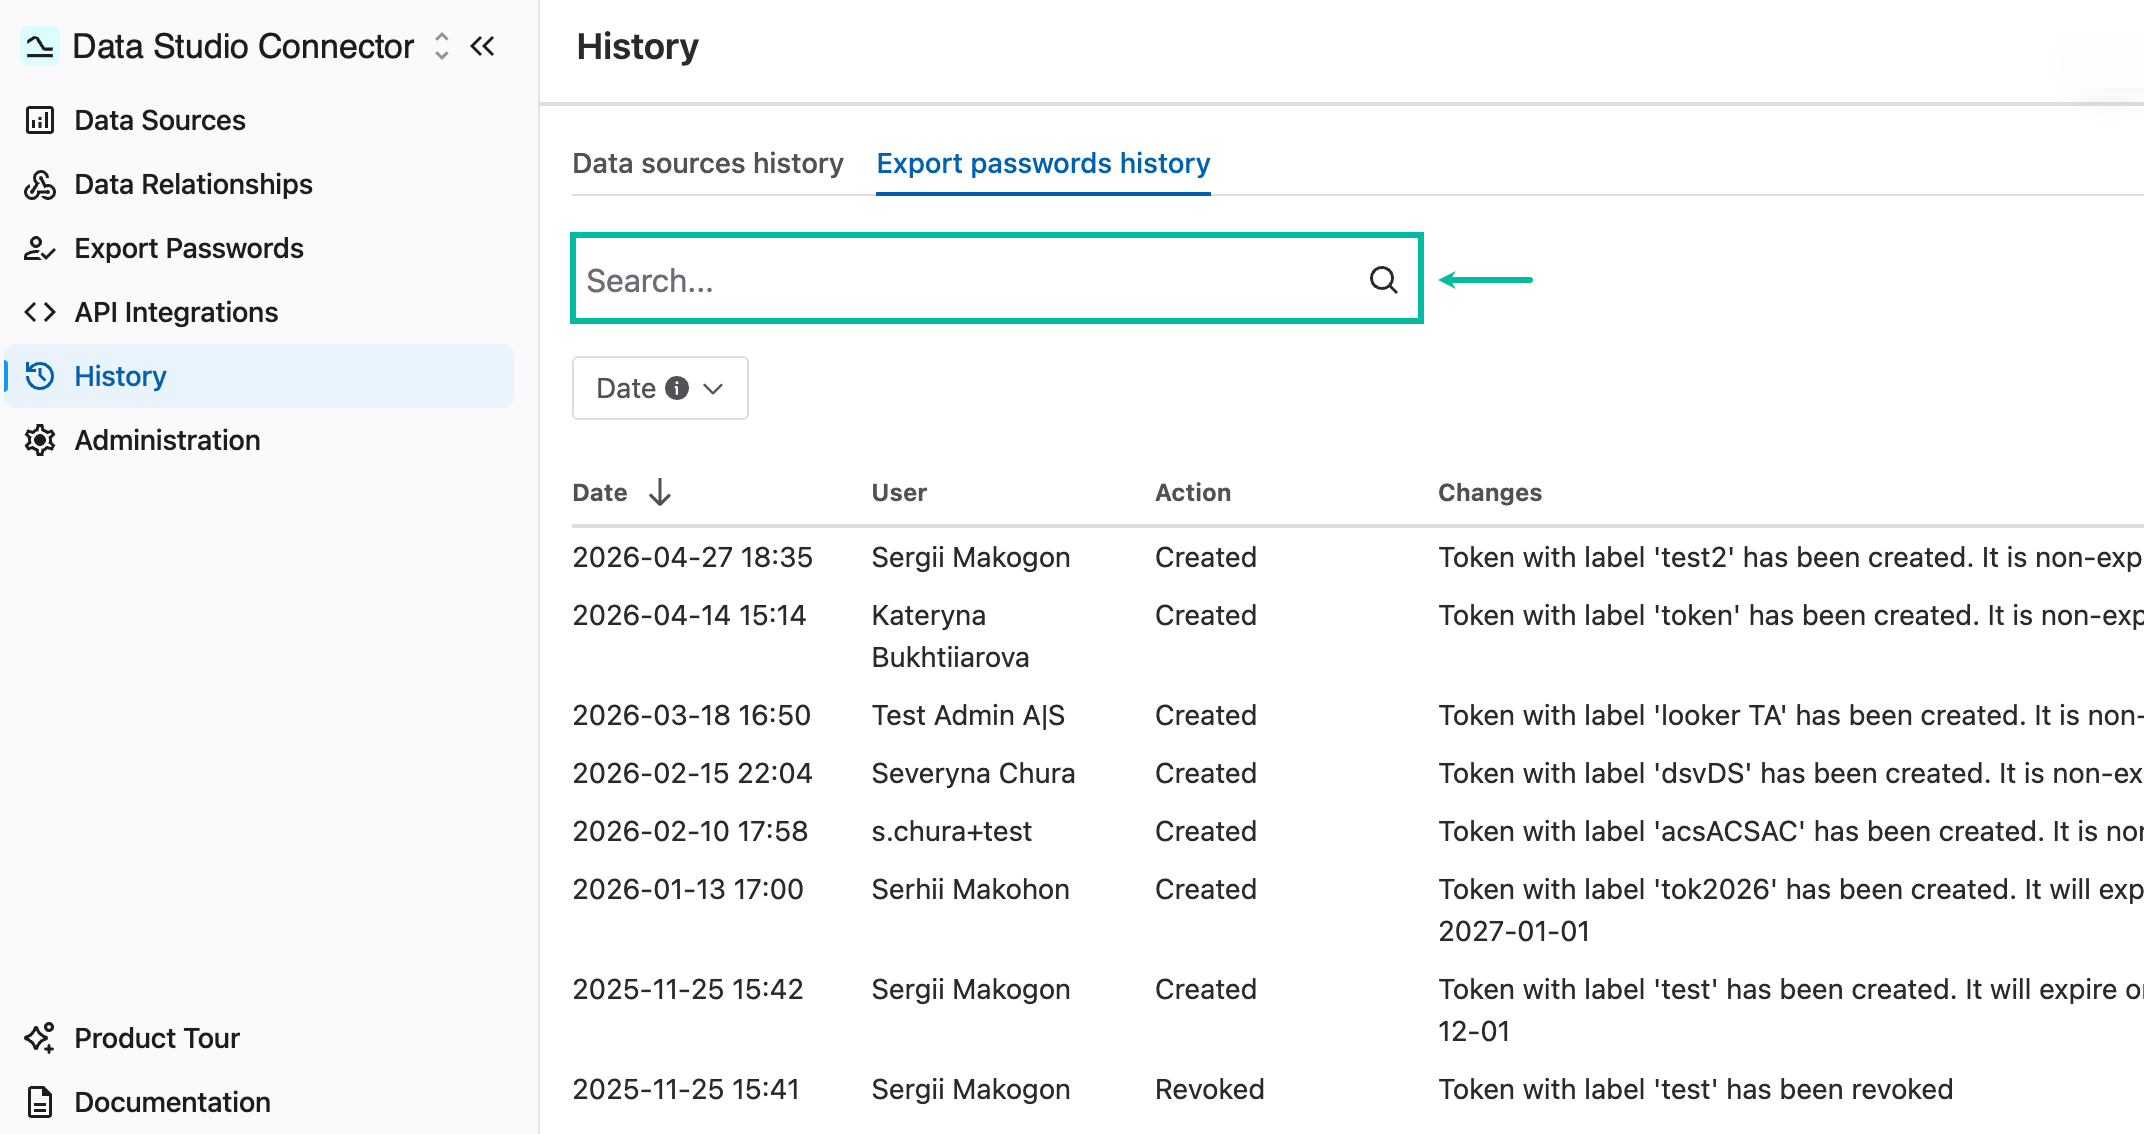Select date cell '2026-04-27 18:35'

click(693, 557)
